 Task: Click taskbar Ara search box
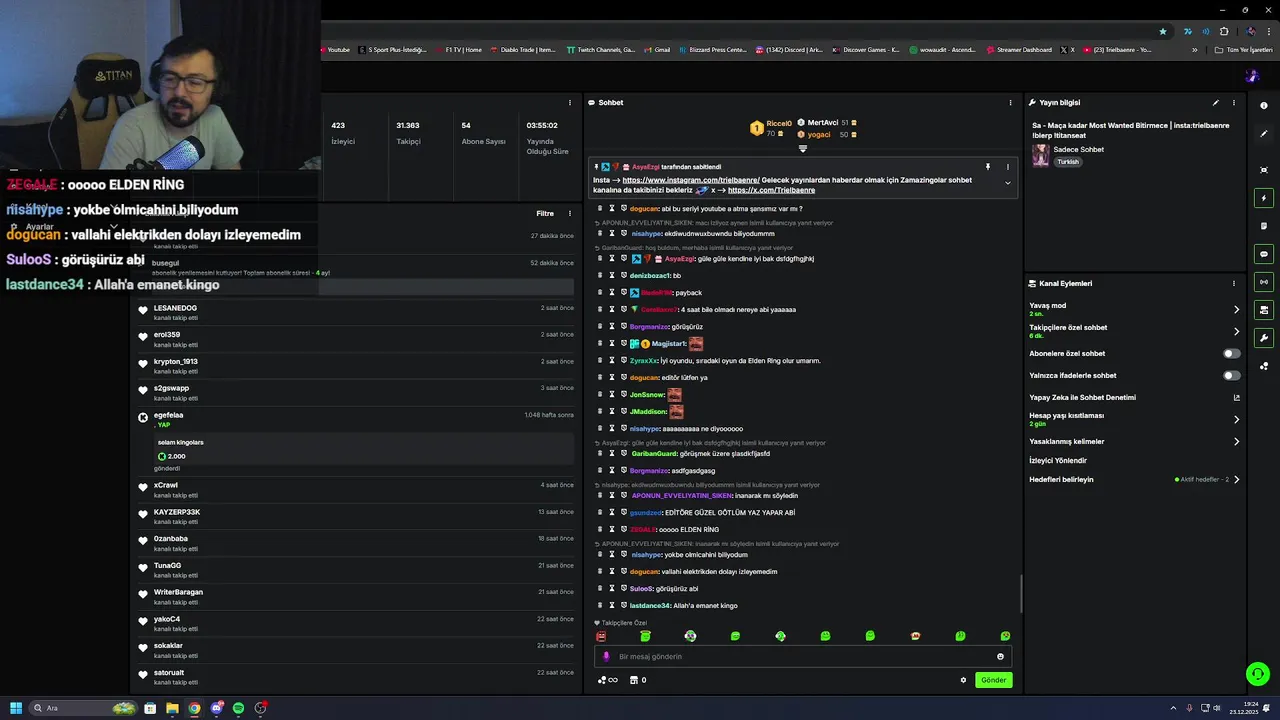pyautogui.click(x=84, y=708)
